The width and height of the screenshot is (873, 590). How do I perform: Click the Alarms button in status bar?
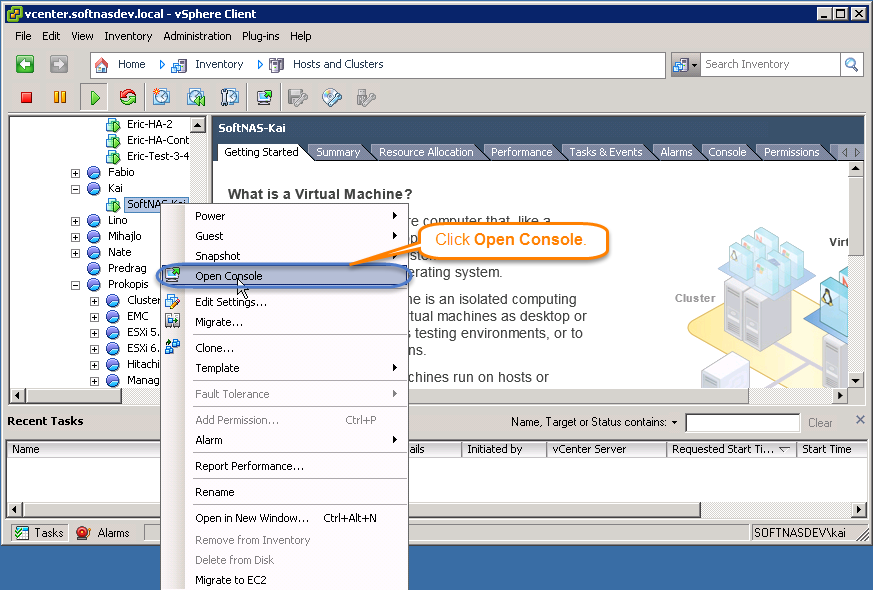coord(104,533)
